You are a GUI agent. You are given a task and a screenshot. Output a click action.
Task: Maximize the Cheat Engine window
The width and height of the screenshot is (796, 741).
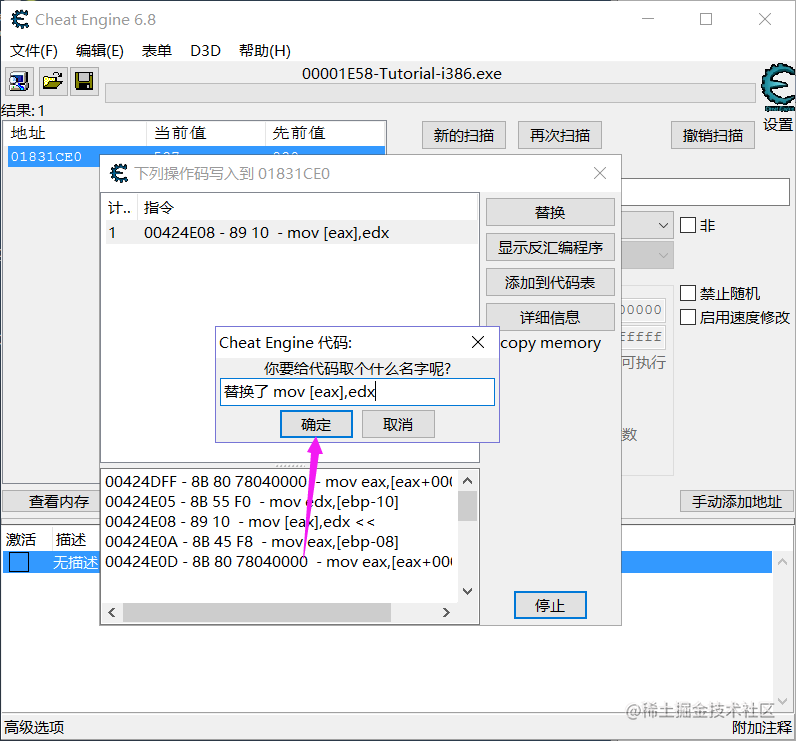click(706, 19)
